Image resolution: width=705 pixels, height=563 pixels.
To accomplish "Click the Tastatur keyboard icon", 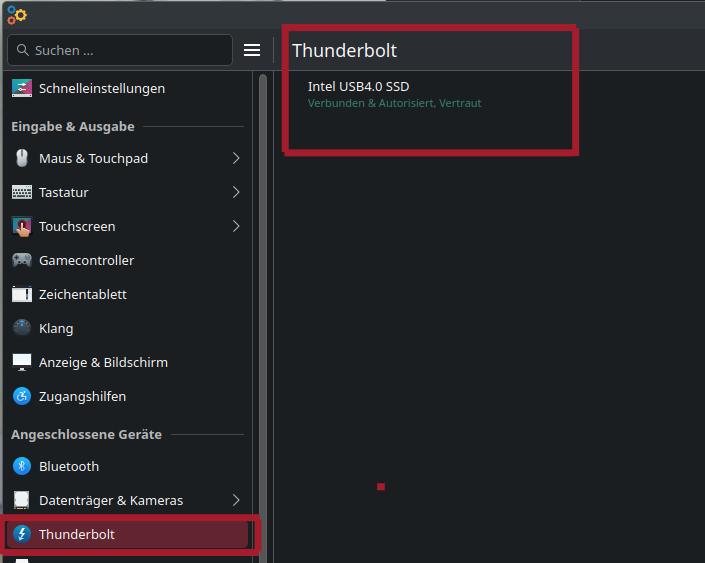I will [x=22, y=192].
